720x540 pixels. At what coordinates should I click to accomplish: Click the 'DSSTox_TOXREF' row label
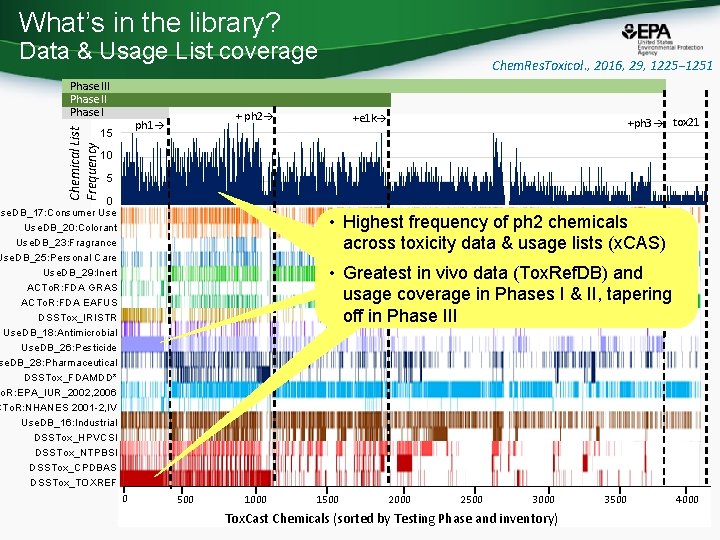point(73,483)
